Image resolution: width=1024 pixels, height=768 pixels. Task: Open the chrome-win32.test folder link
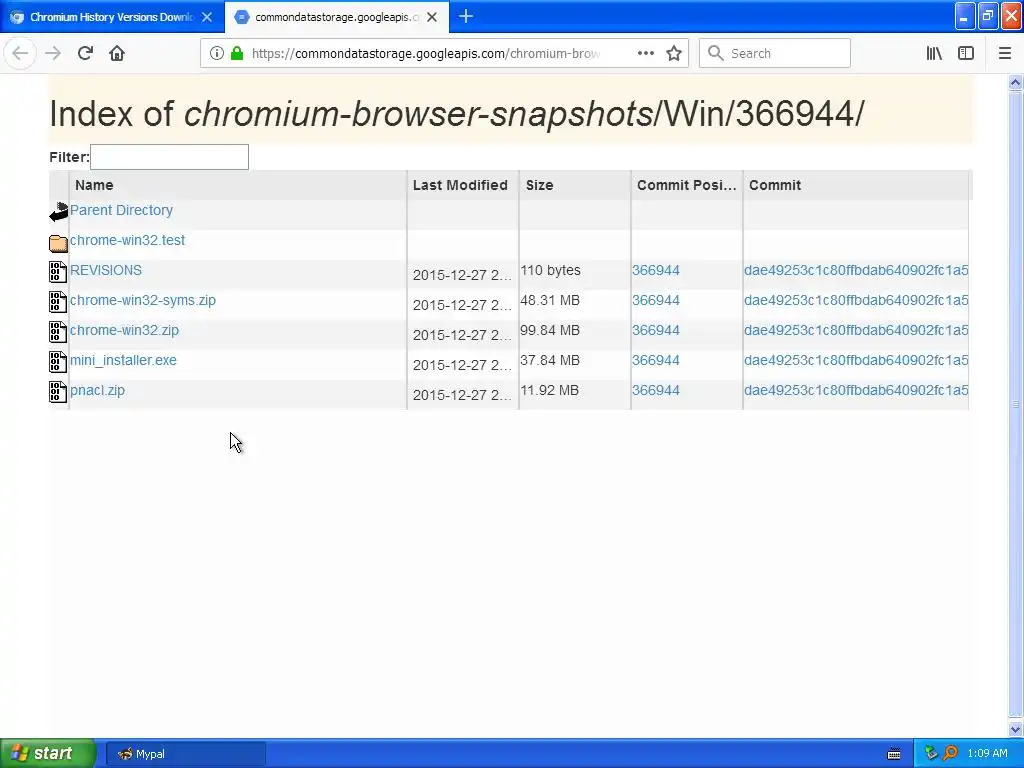click(127, 240)
